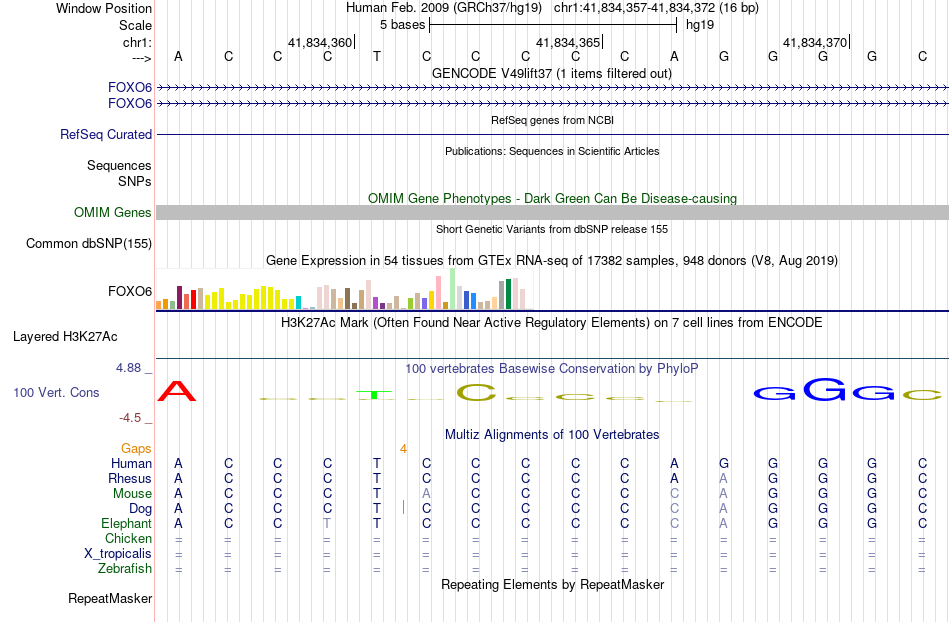Viewport: 950px width, 622px height.
Task: Click the Human alignment row label
Action: pyautogui.click(x=131, y=464)
